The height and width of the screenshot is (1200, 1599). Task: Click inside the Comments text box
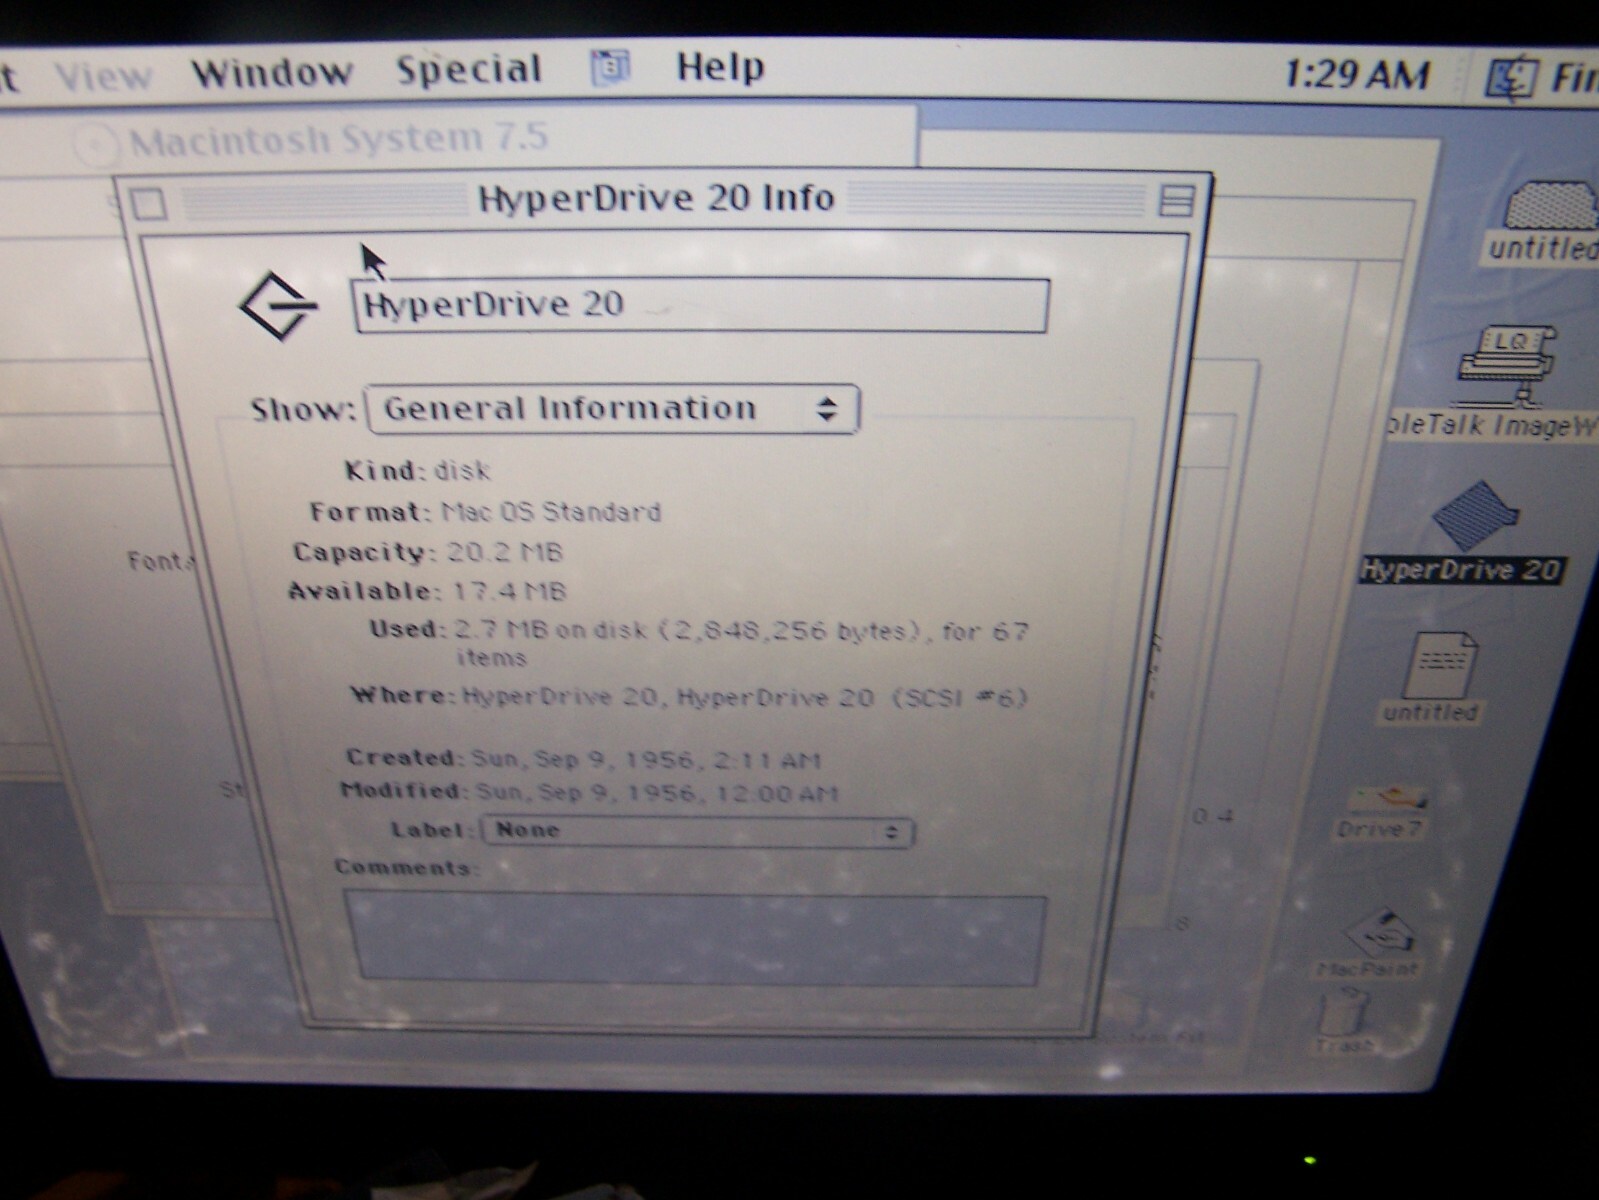(x=696, y=937)
